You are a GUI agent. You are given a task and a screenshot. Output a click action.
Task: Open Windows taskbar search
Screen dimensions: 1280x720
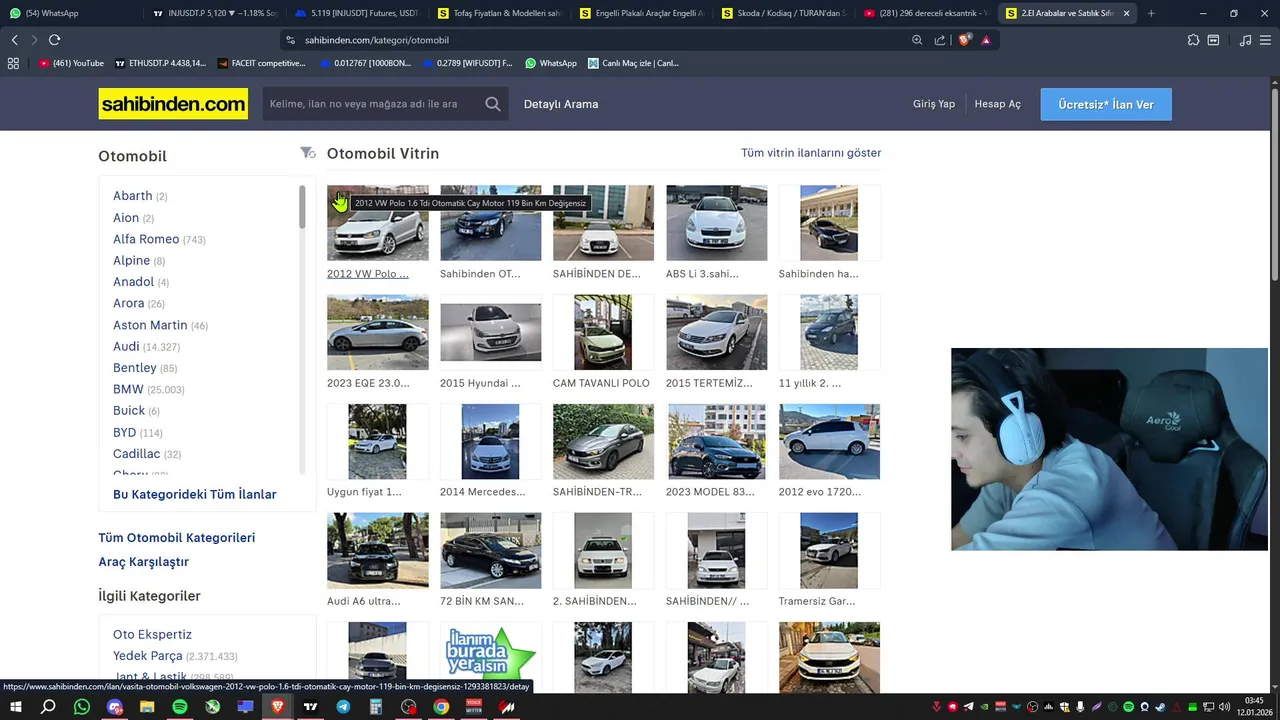coord(48,707)
